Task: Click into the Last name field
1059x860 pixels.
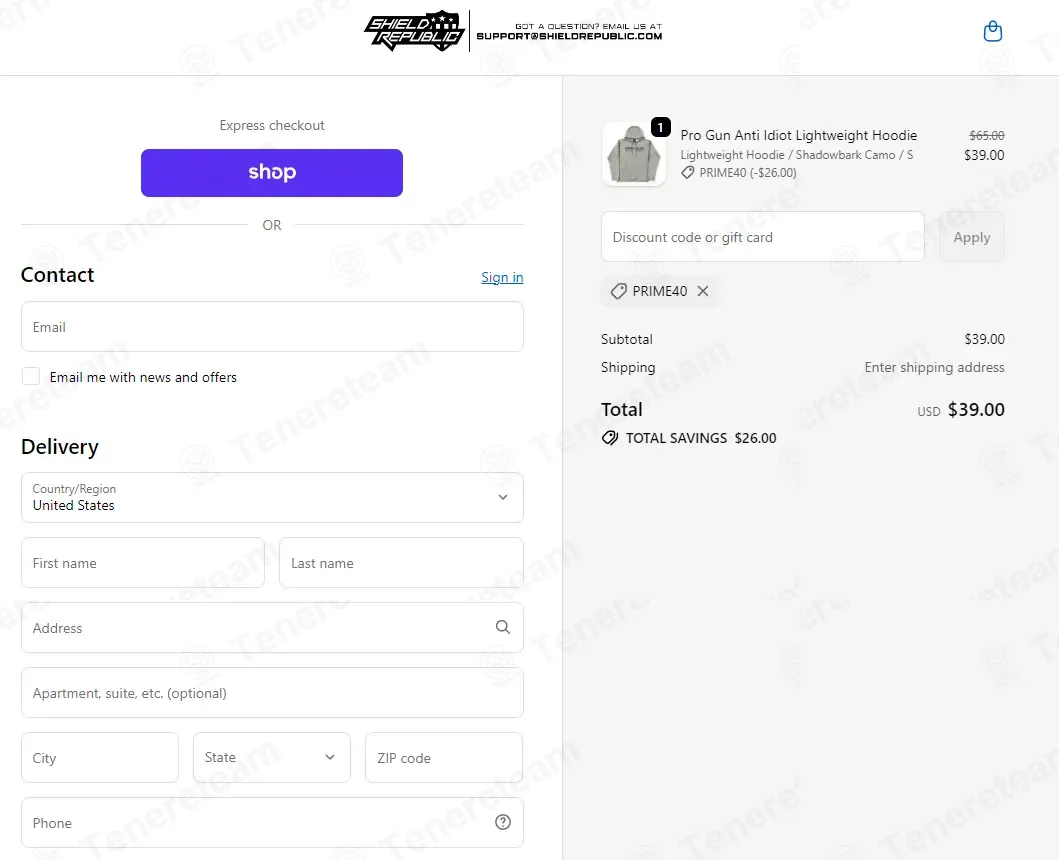Action: 401,563
